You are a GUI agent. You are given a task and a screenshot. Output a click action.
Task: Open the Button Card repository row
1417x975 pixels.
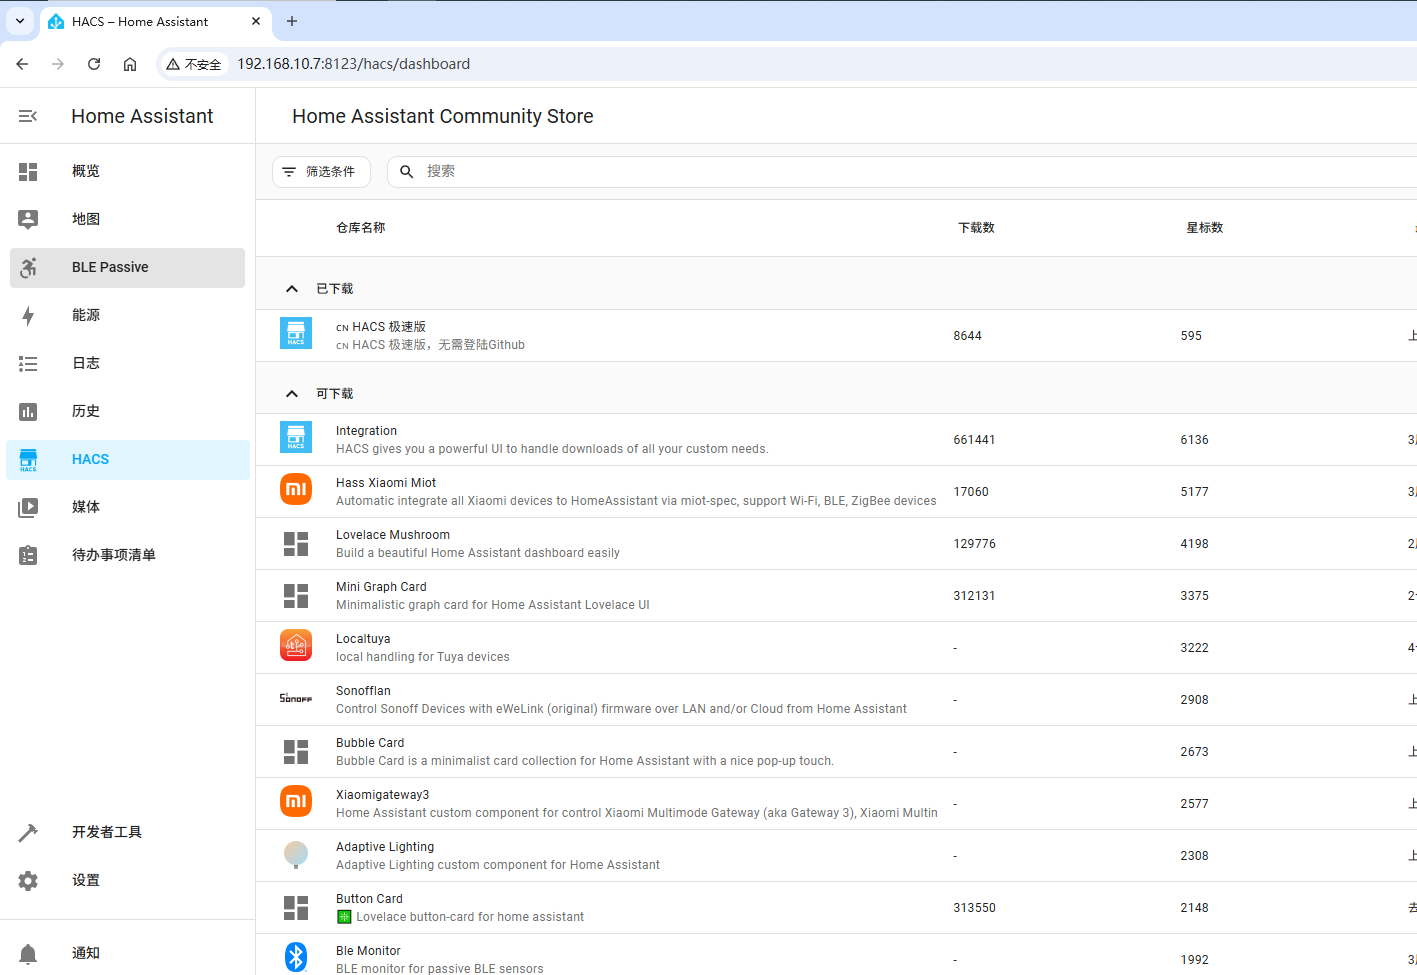click(836, 908)
